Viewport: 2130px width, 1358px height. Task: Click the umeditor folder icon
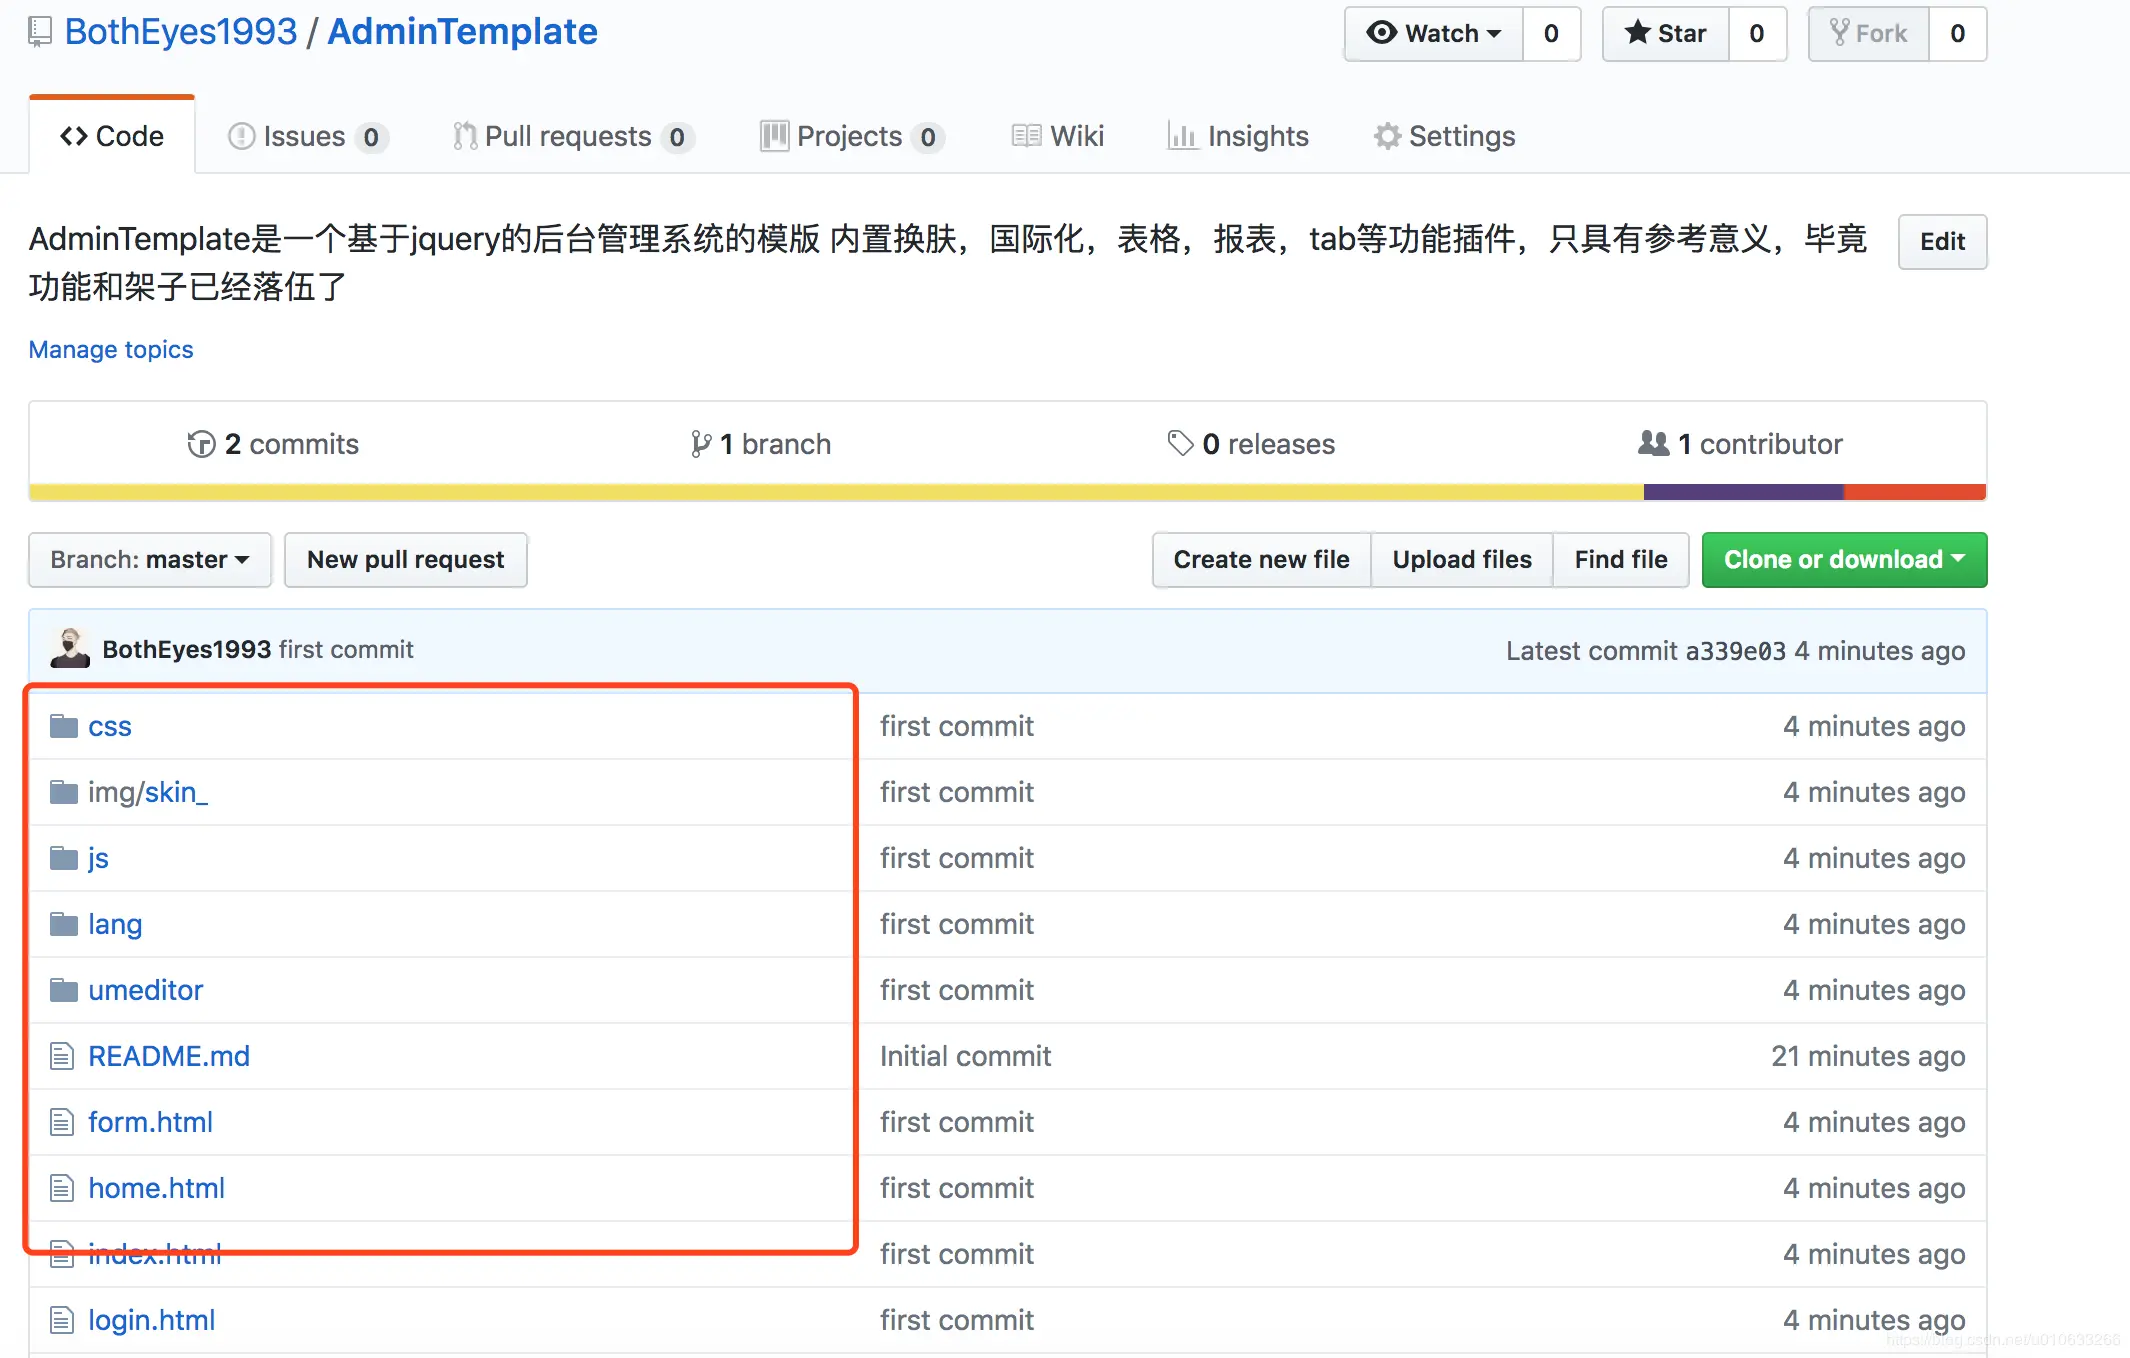click(x=64, y=990)
